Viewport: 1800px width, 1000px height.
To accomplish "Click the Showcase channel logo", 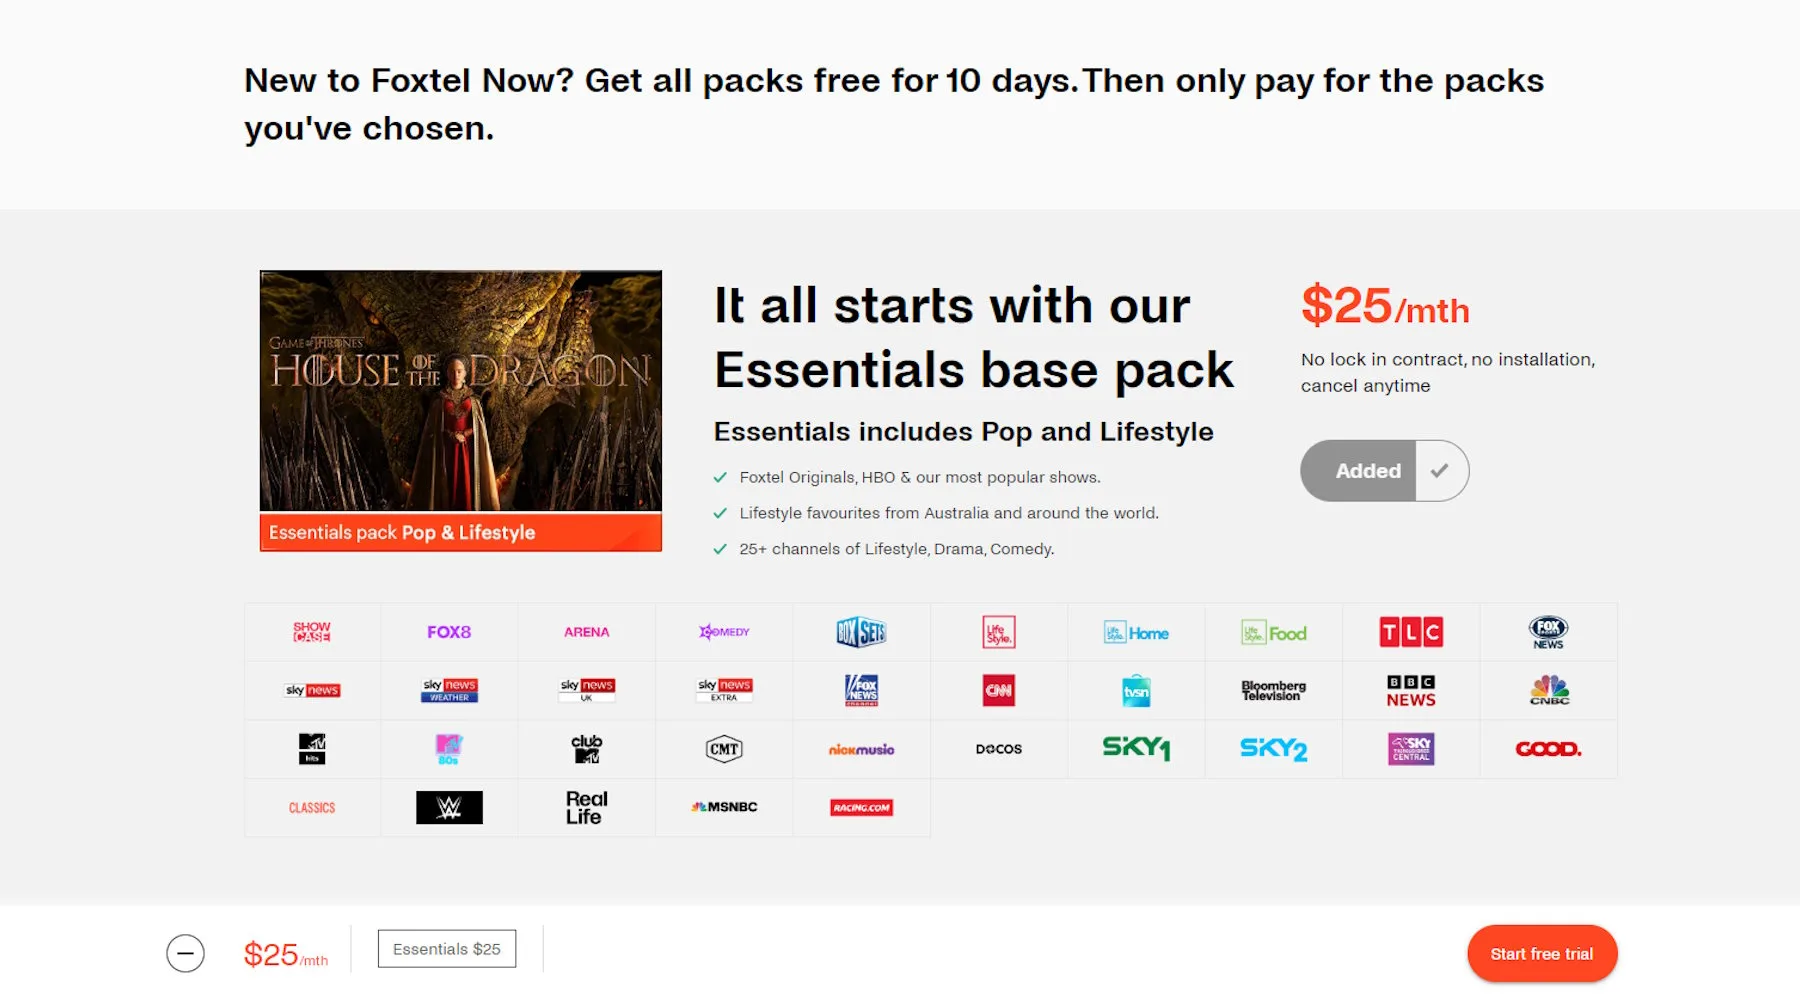I will click(x=312, y=632).
